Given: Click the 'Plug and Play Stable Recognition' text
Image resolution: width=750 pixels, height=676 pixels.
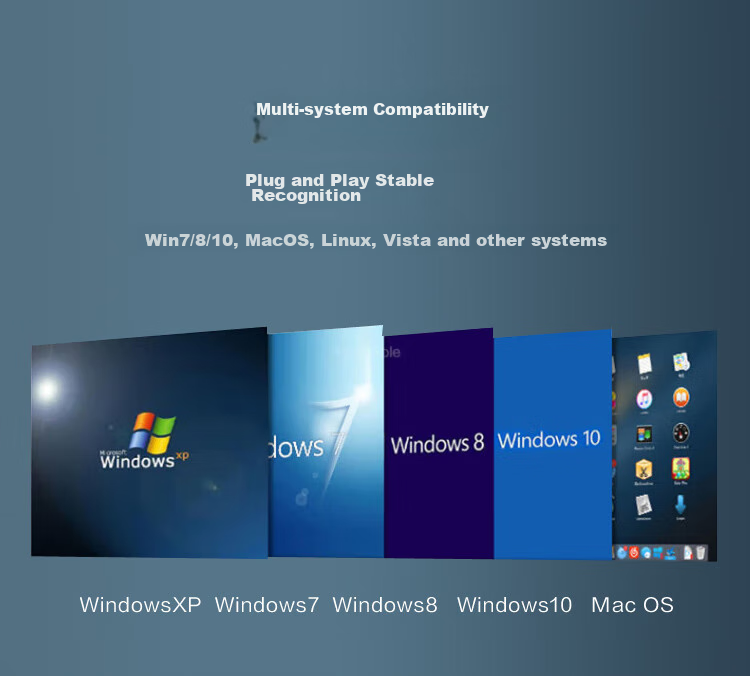Looking at the screenshot, I should [340, 188].
